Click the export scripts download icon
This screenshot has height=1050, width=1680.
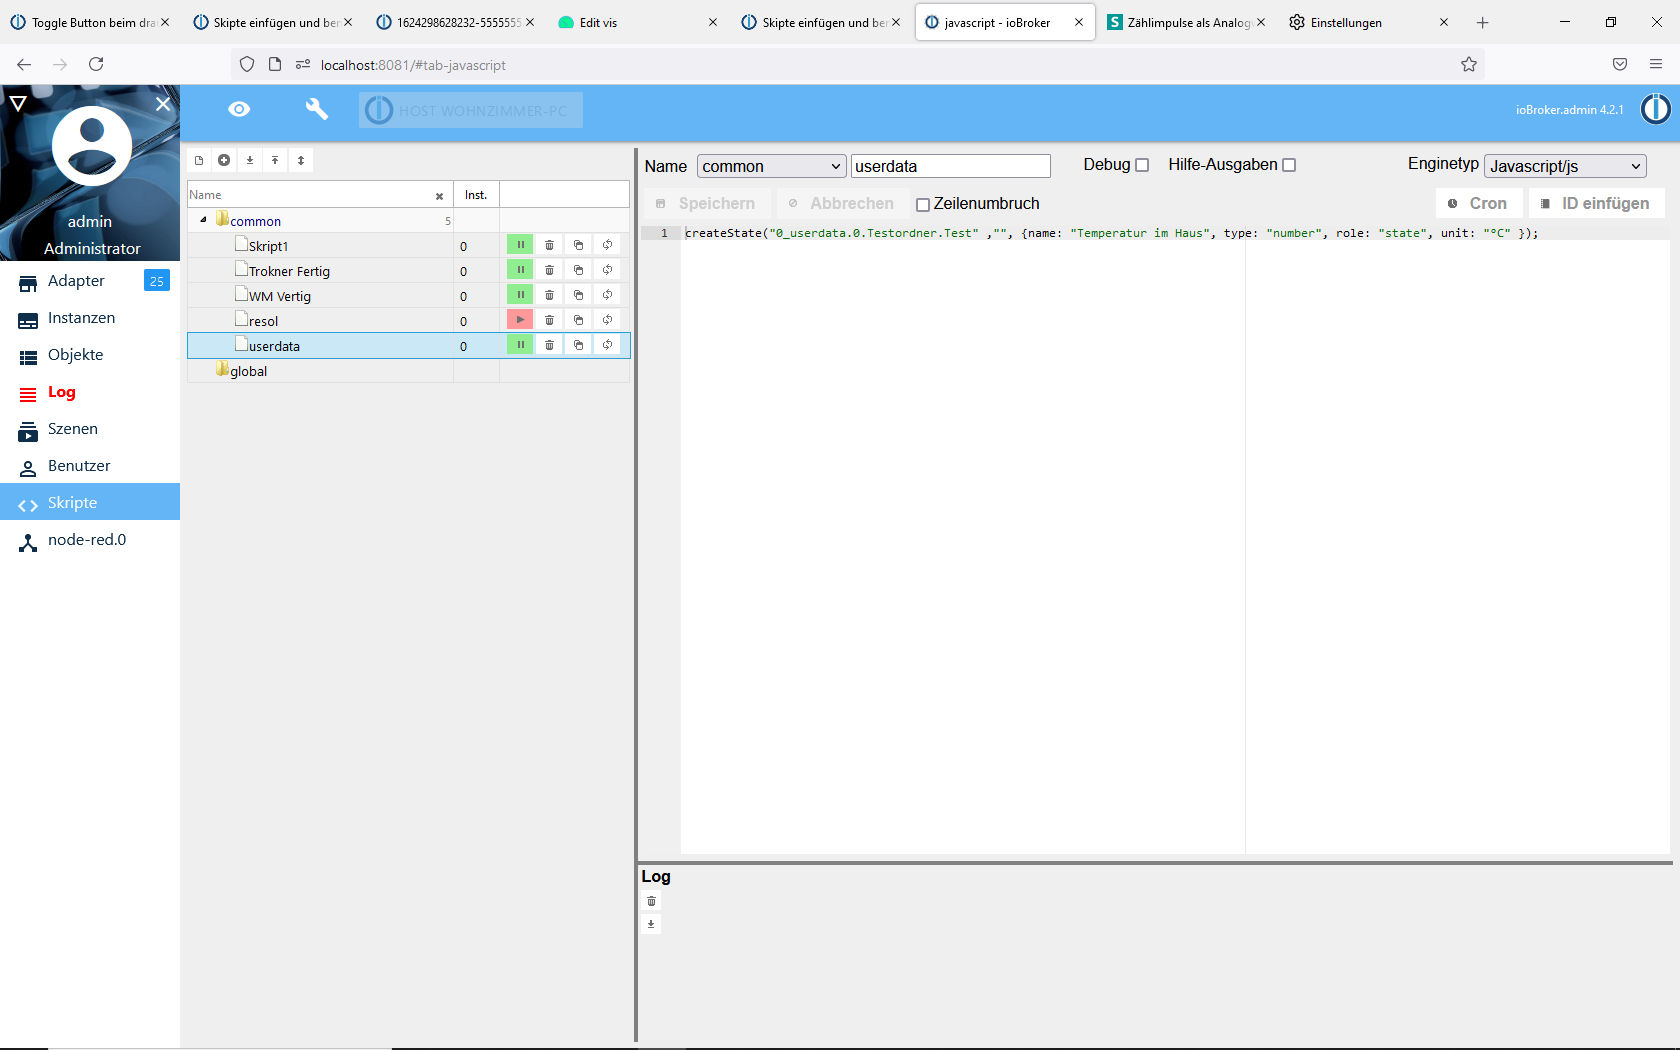click(x=250, y=160)
